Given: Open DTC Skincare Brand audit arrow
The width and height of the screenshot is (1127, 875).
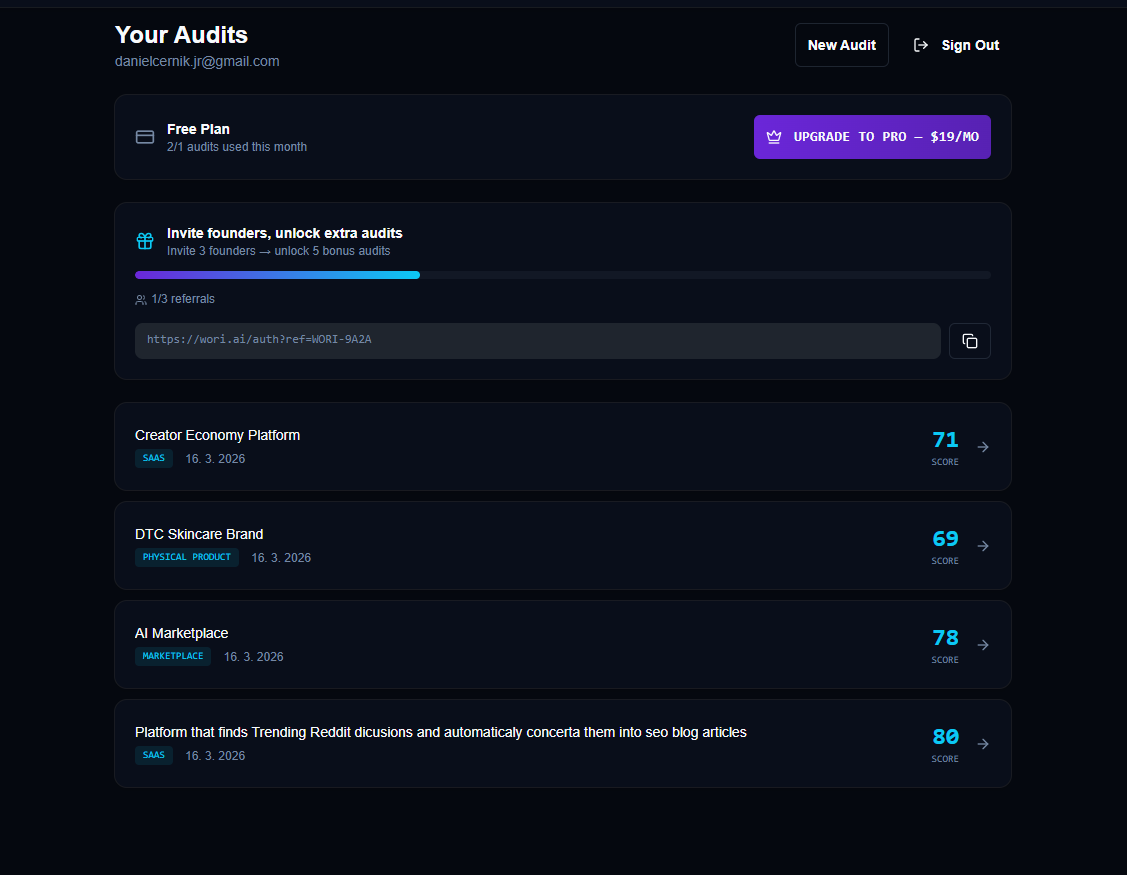Looking at the screenshot, I should coord(983,546).
